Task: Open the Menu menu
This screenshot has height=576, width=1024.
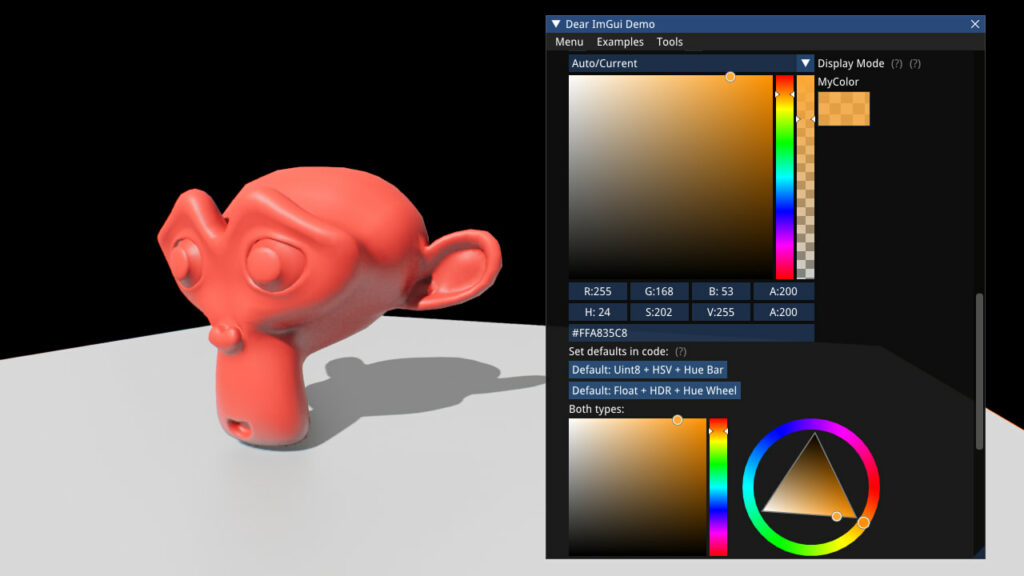Action: point(569,42)
